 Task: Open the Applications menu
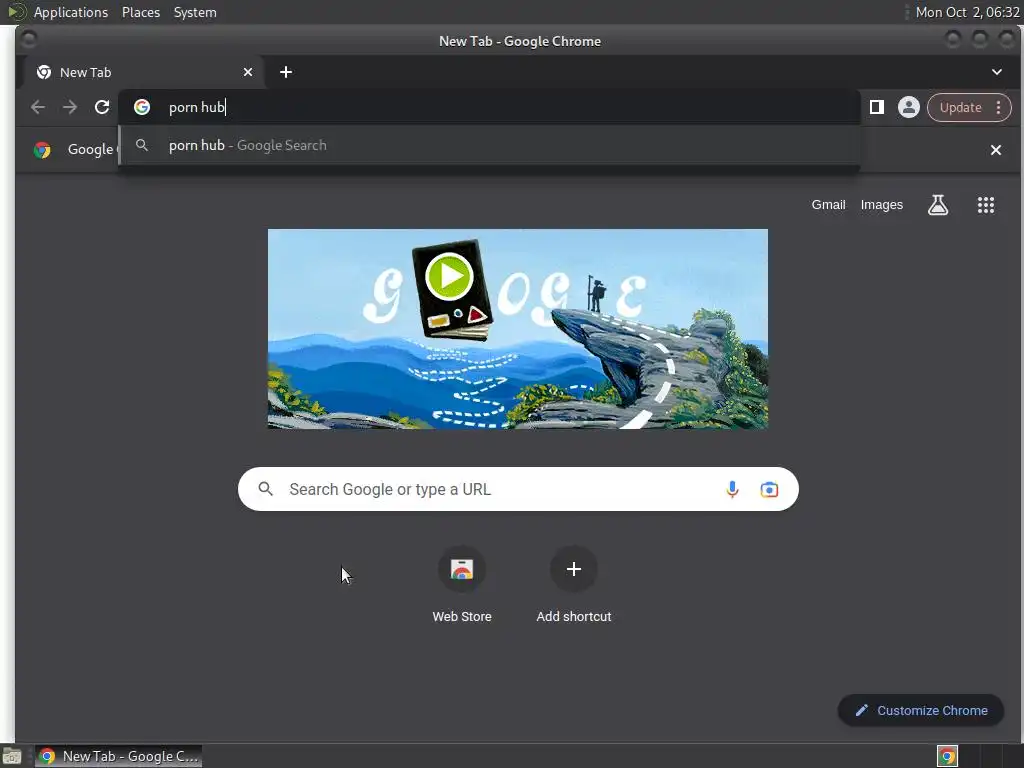71,12
